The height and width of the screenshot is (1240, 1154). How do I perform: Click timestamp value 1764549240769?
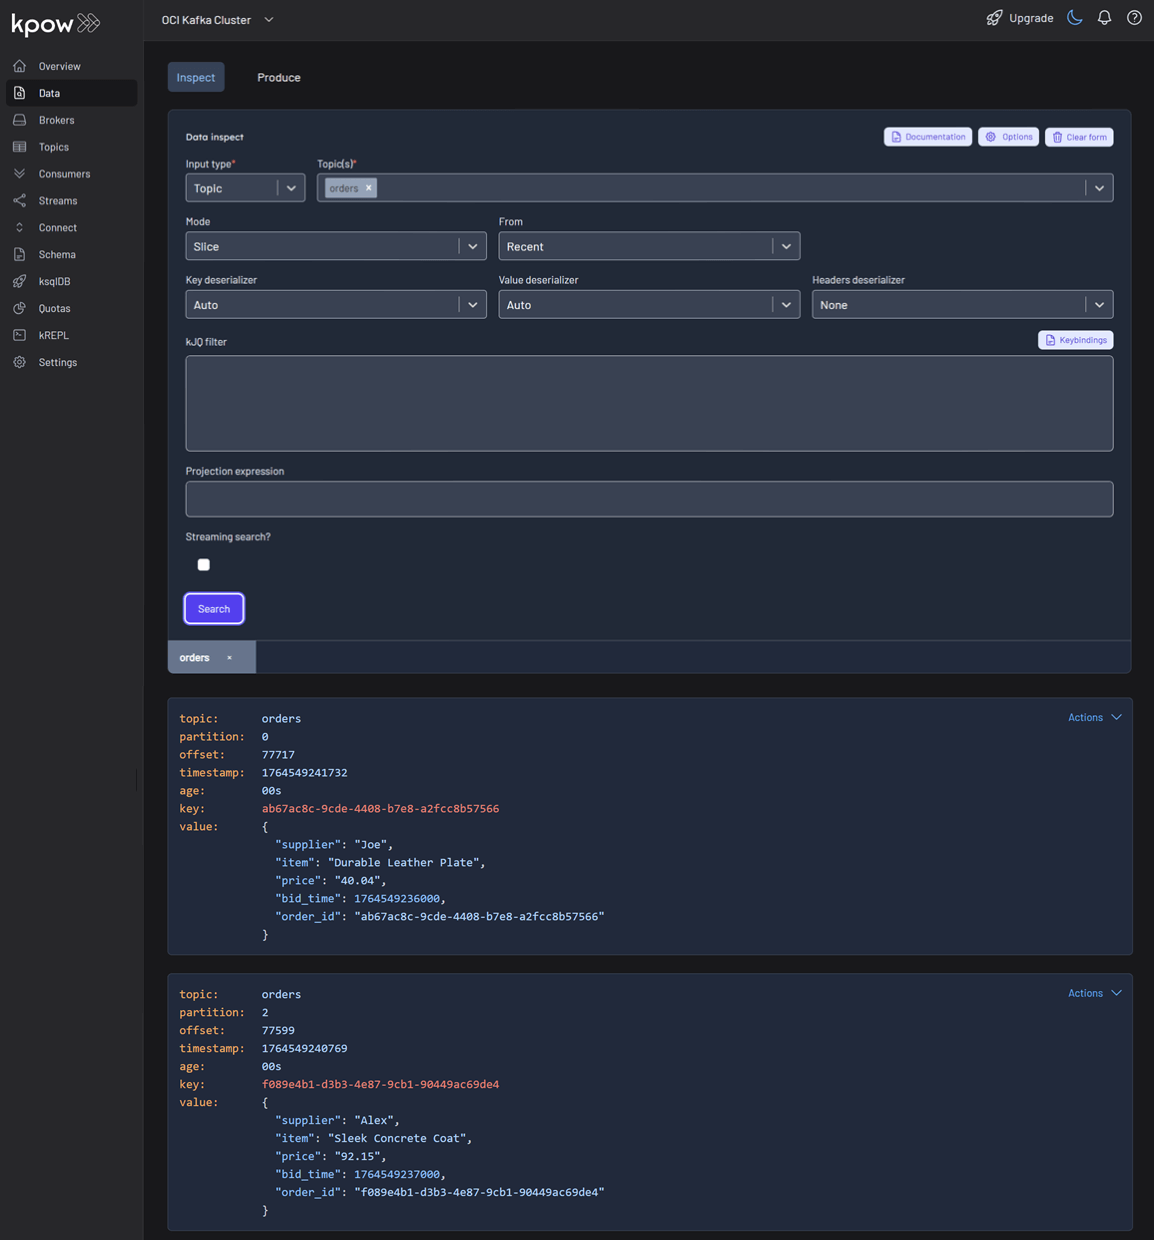(305, 1049)
